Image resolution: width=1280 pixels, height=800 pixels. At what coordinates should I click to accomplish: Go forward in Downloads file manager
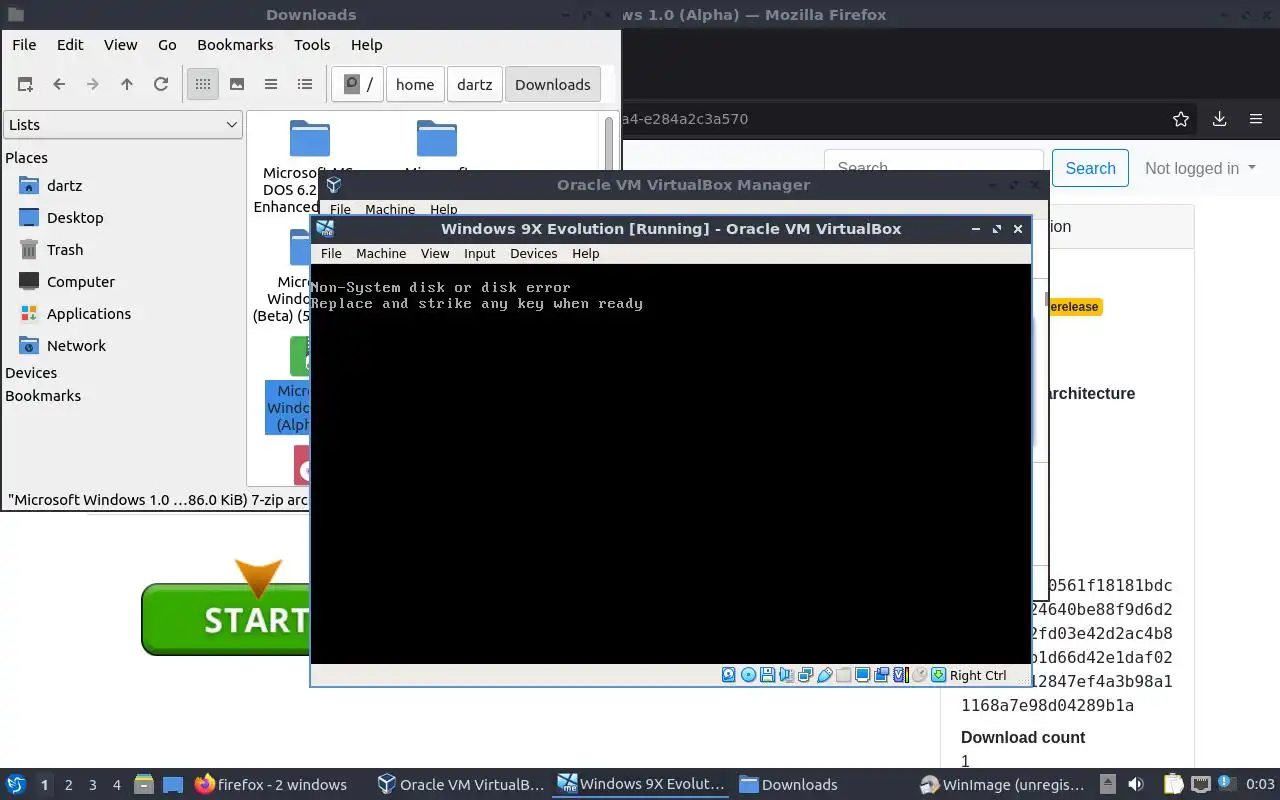93,85
